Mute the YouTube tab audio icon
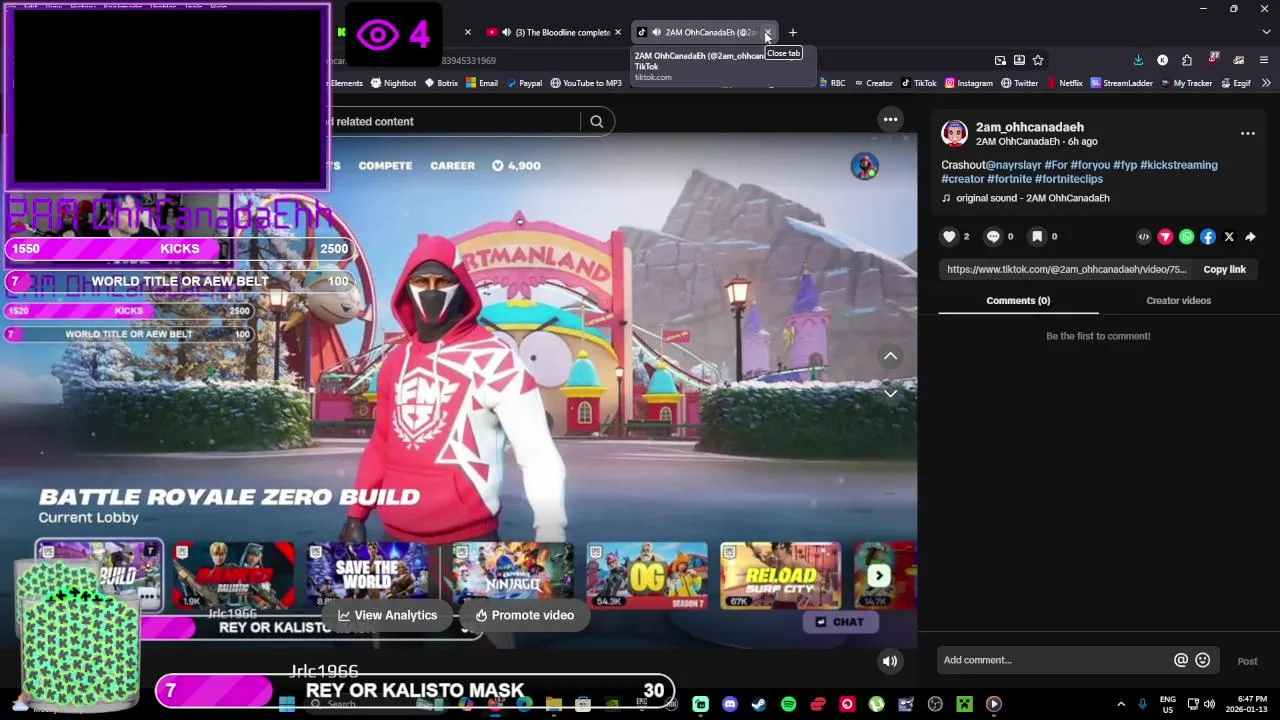 (506, 32)
